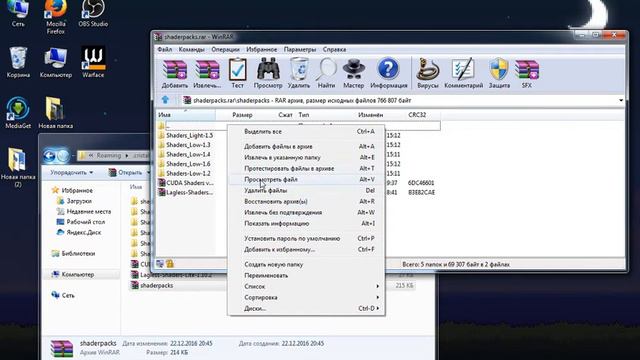Viewport: 640px width, 360px height.
Task: Choose Показать информацию entry
Action: (x=306, y=223)
